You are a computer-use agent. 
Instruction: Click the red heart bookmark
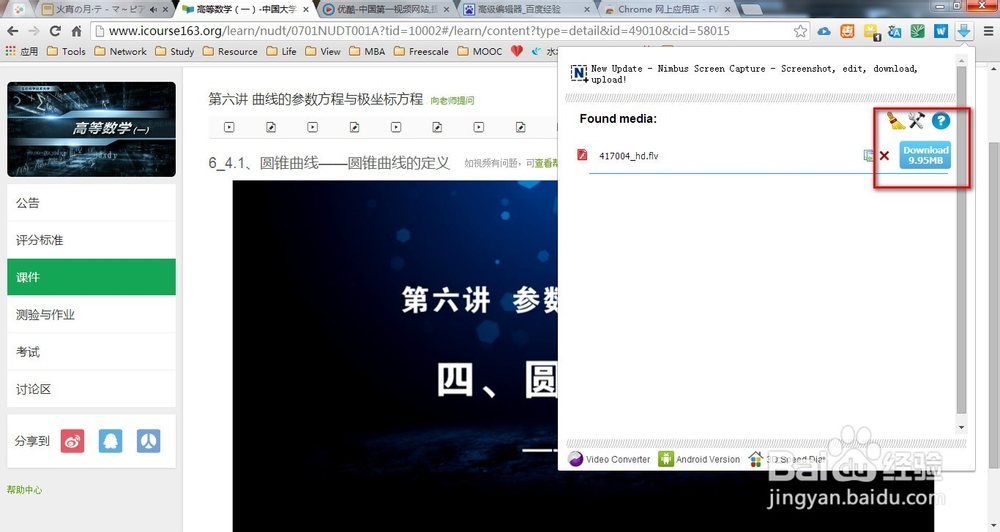tap(517, 51)
